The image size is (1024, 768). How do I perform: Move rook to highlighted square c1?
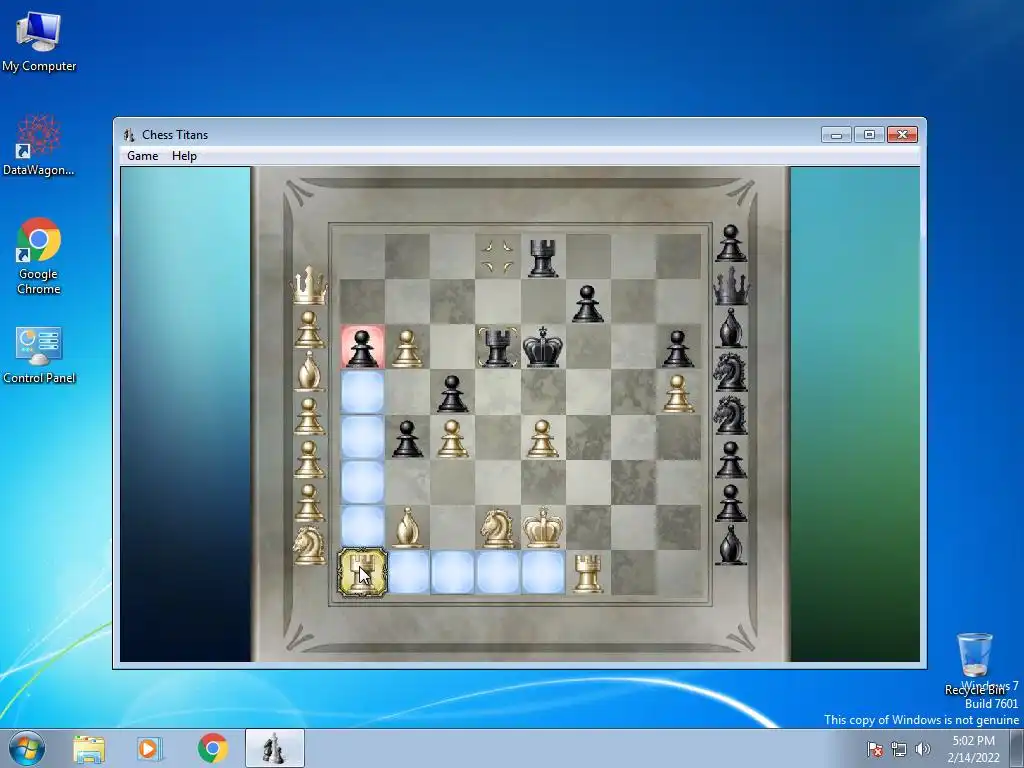(452, 572)
